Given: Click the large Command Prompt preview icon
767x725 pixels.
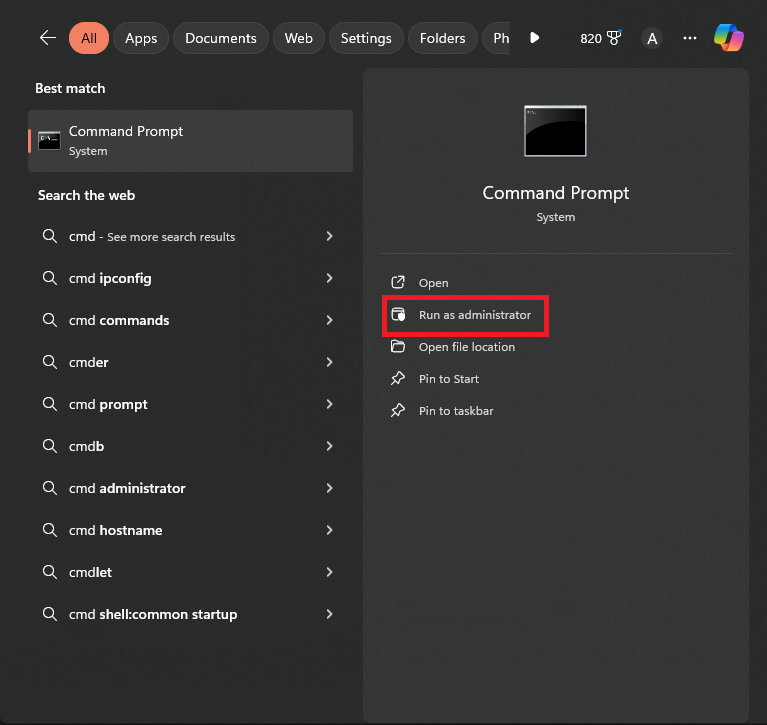Looking at the screenshot, I should [x=555, y=131].
